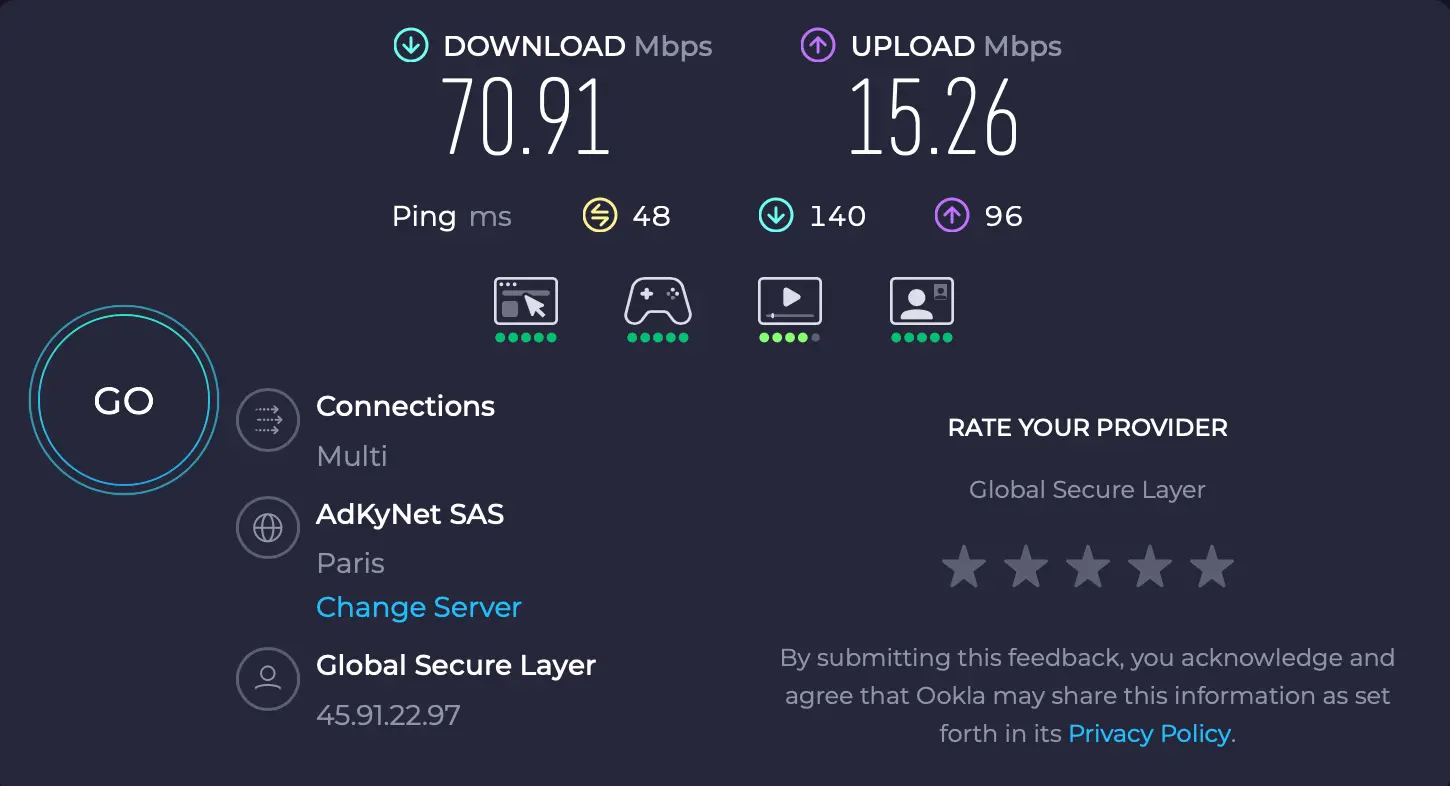Select the gaming controller performance icon
1450x786 pixels.
tap(658, 302)
